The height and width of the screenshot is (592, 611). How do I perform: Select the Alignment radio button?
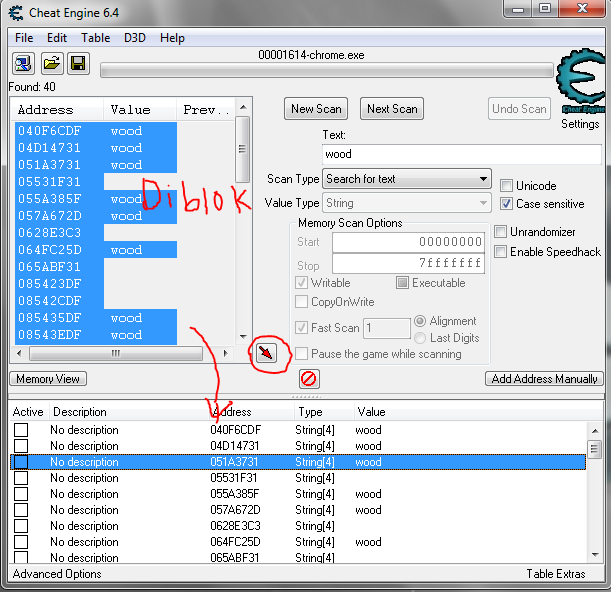[420, 321]
